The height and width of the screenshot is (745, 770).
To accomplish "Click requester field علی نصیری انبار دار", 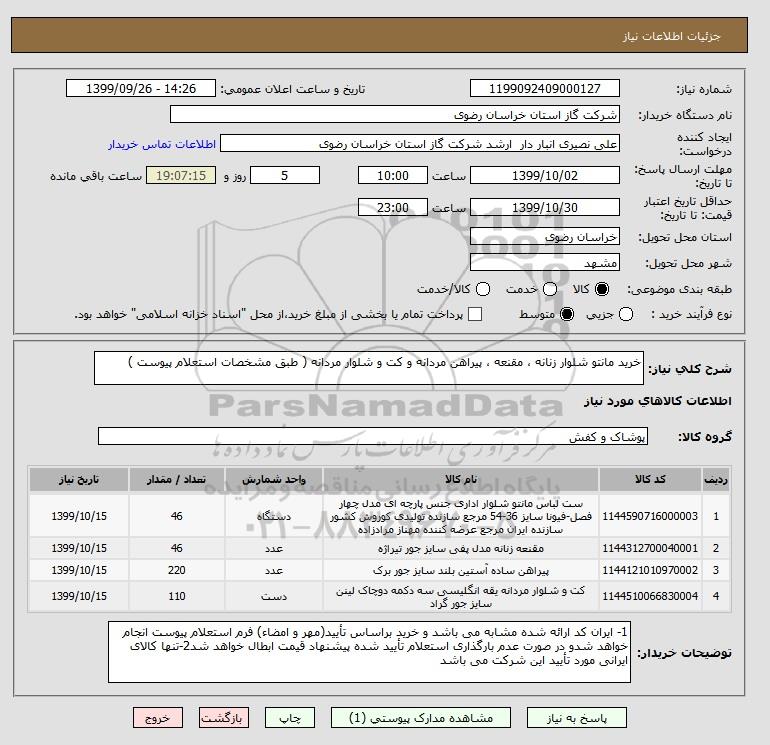I will point(420,144).
